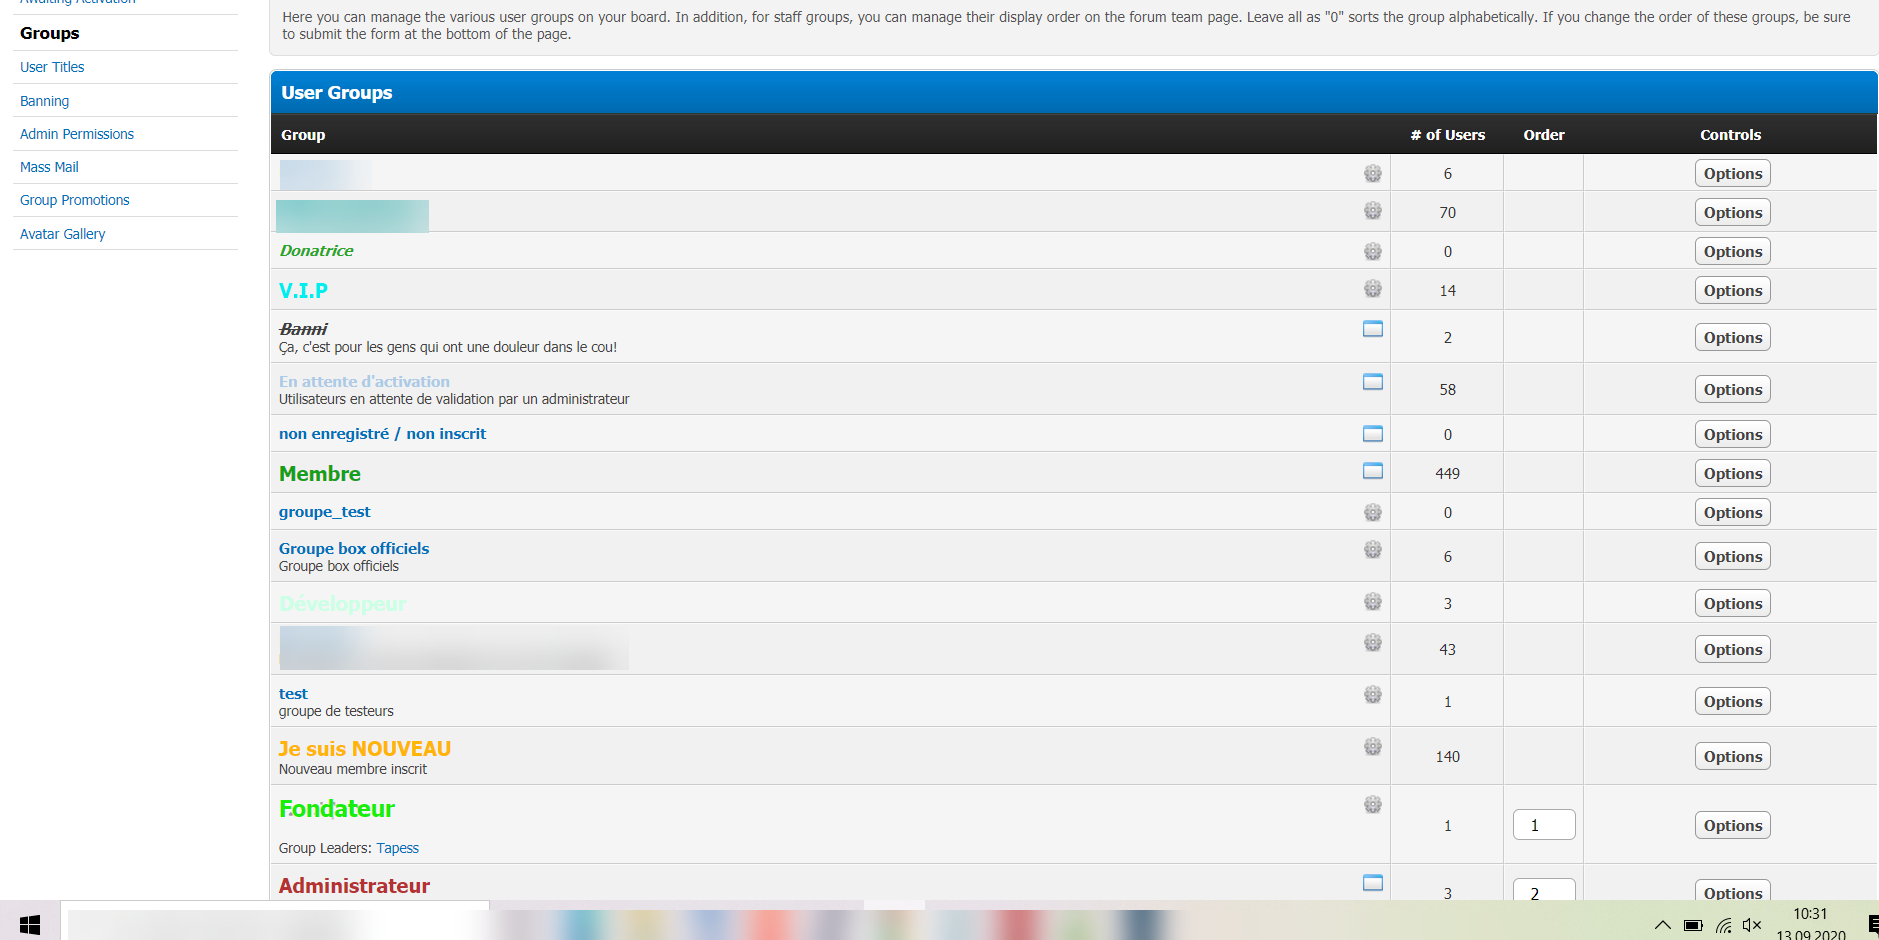Open Options for En attente d'activation
Image resolution: width=1879 pixels, height=940 pixels.
(x=1733, y=390)
